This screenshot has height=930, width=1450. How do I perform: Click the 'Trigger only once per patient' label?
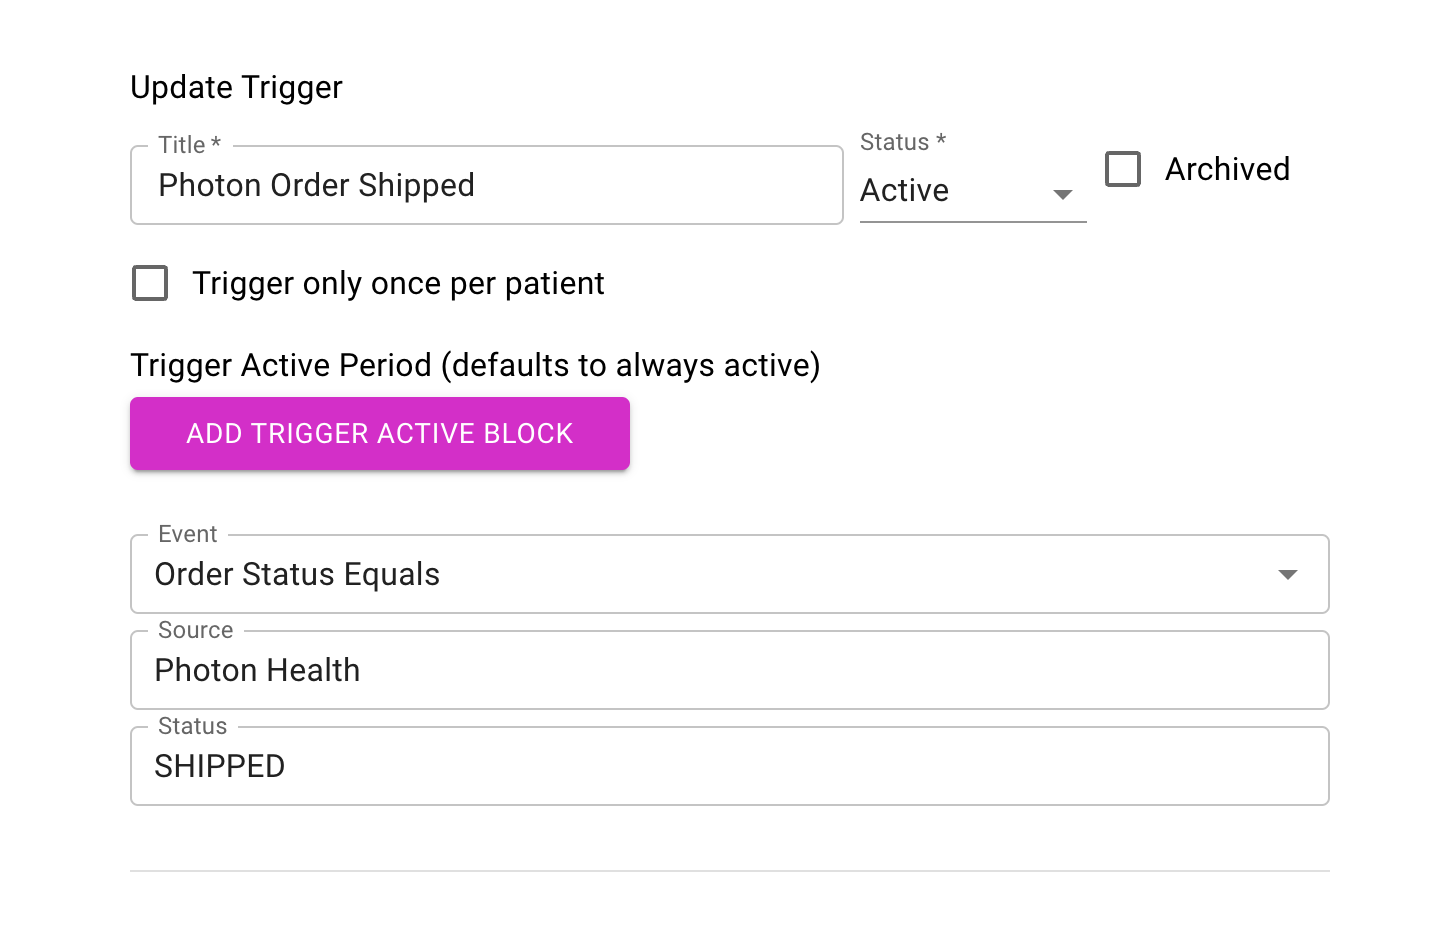398,283
